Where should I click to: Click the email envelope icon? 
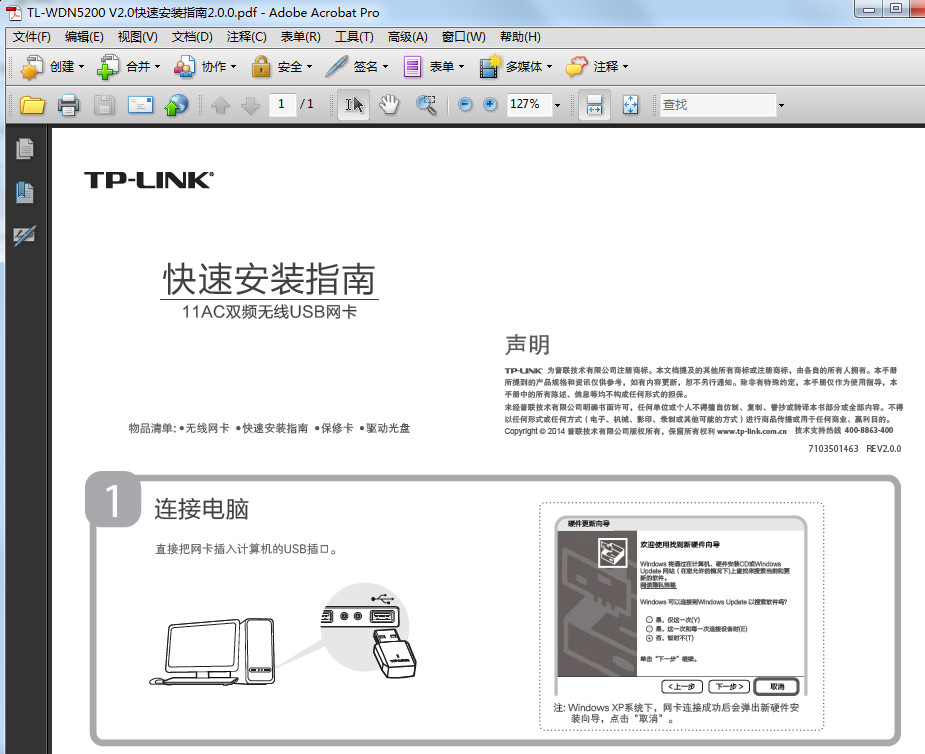[140, 105]
